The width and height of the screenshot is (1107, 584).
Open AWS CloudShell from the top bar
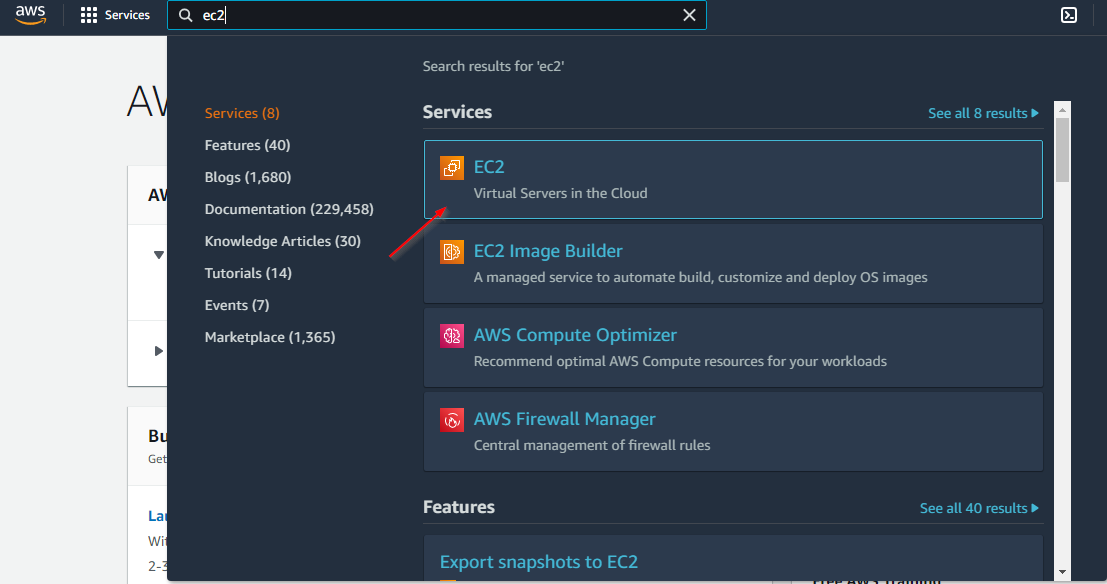point(1069,15)
